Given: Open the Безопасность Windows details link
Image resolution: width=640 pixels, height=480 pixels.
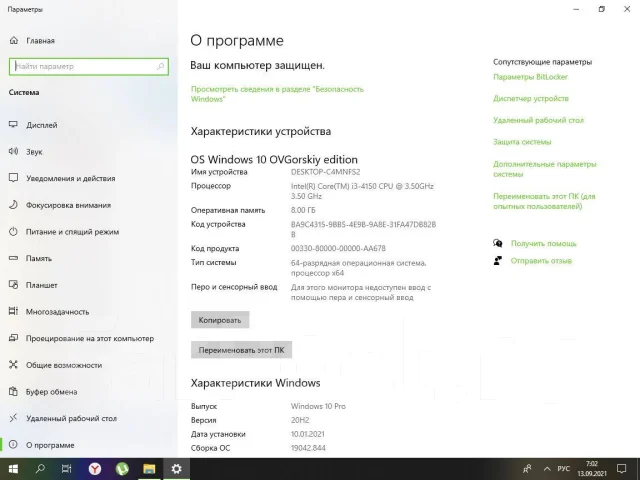Looking at the screenshot, I should tap(277, 94).
